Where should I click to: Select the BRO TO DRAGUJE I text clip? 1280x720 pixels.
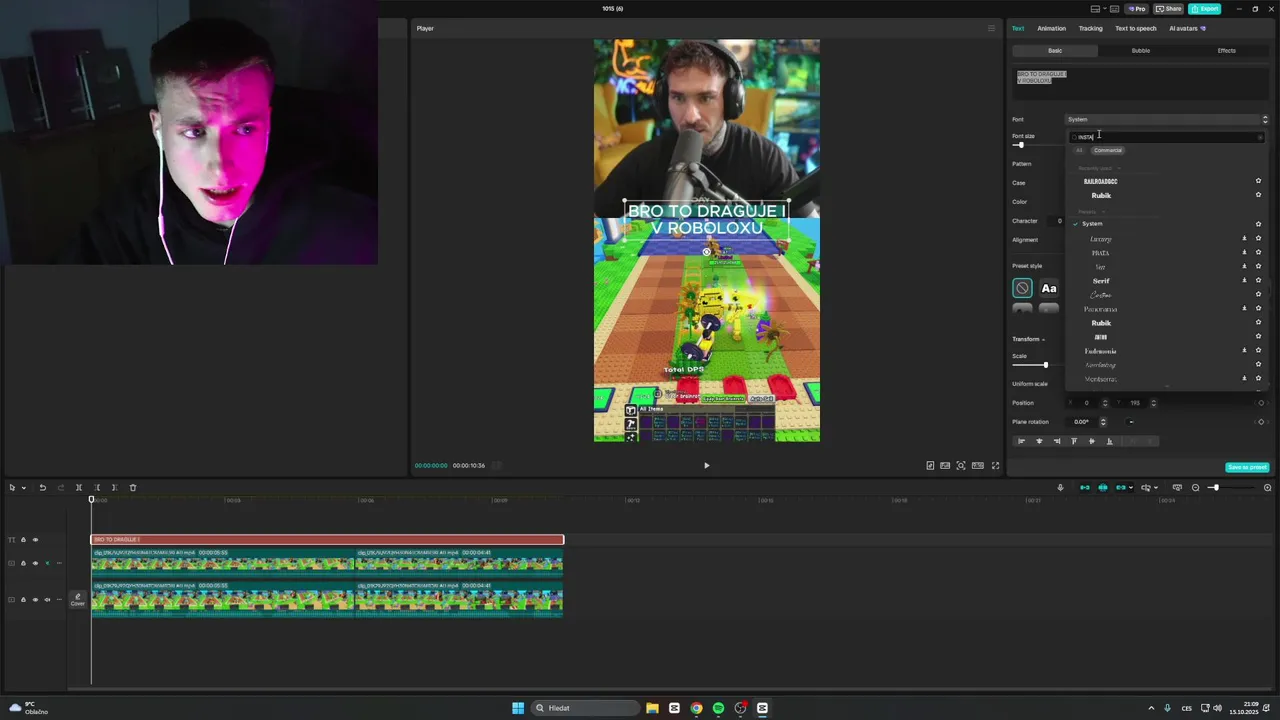(327, 540)
